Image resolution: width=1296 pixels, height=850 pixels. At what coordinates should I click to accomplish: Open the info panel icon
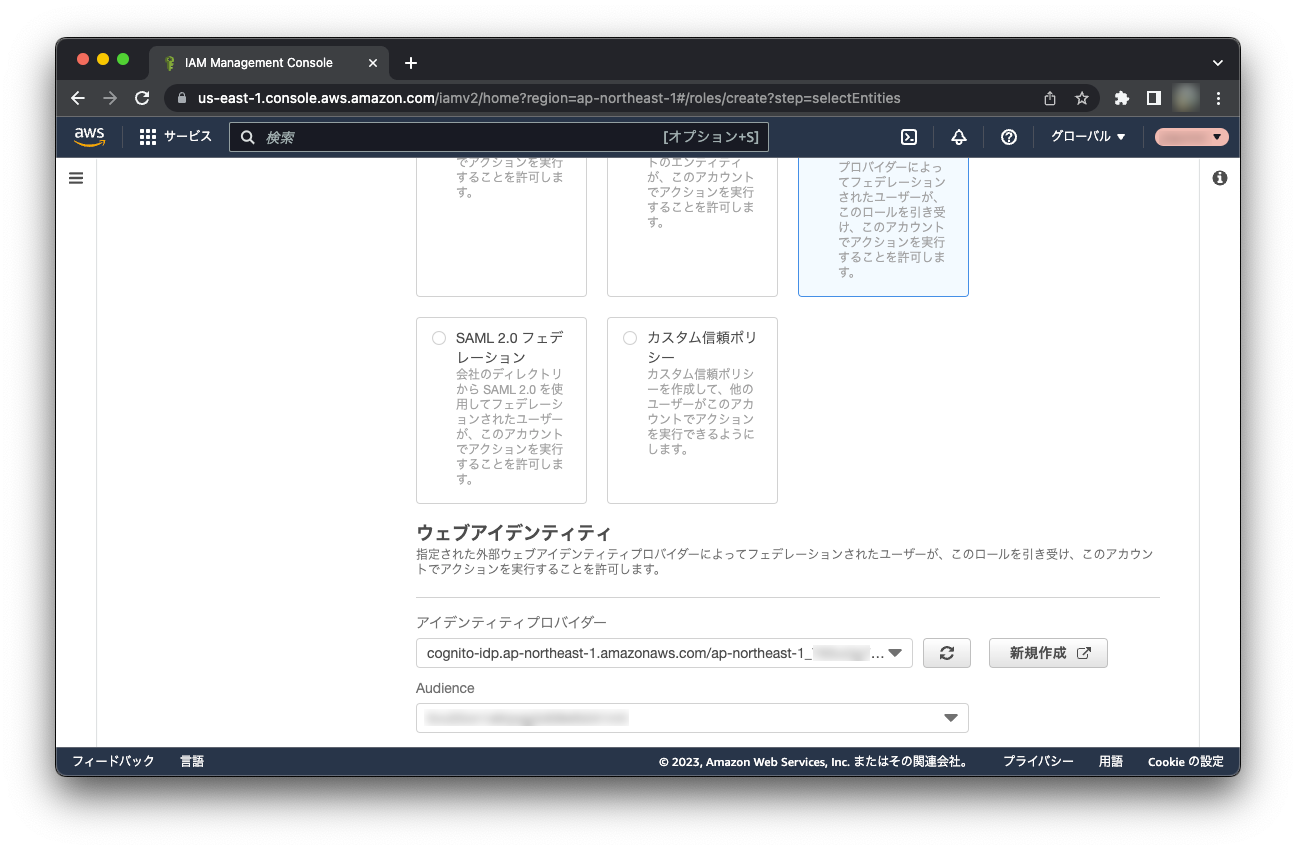(1219, 178)
